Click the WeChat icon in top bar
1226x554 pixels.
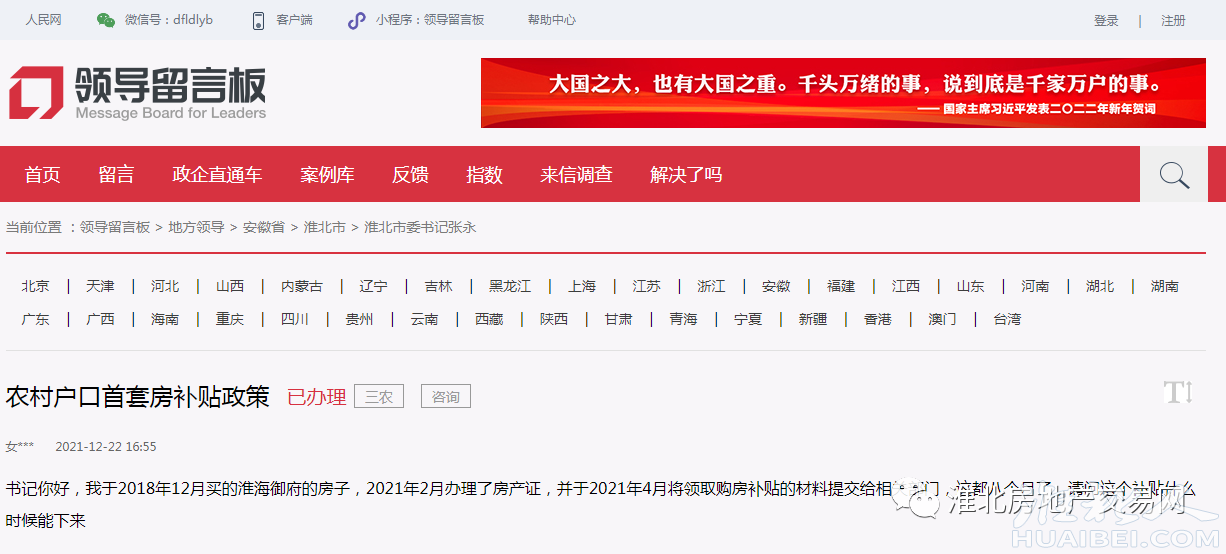[106, 20]
